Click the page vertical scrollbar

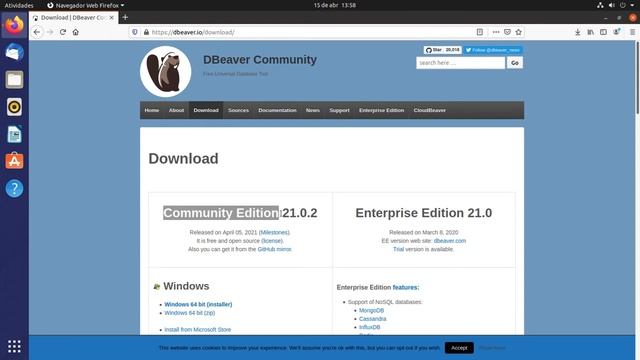pos(637,78)
